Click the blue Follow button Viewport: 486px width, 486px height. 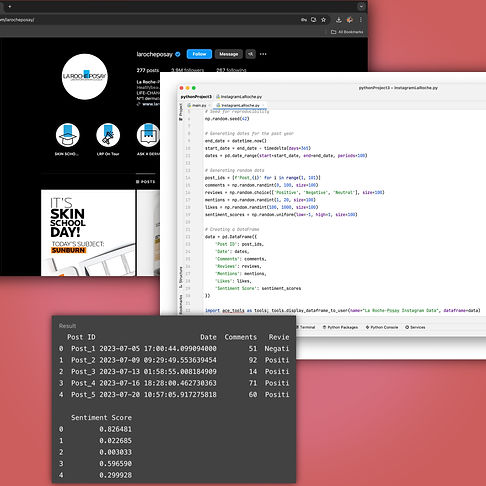pyautogui.click(x=199, y=54)
